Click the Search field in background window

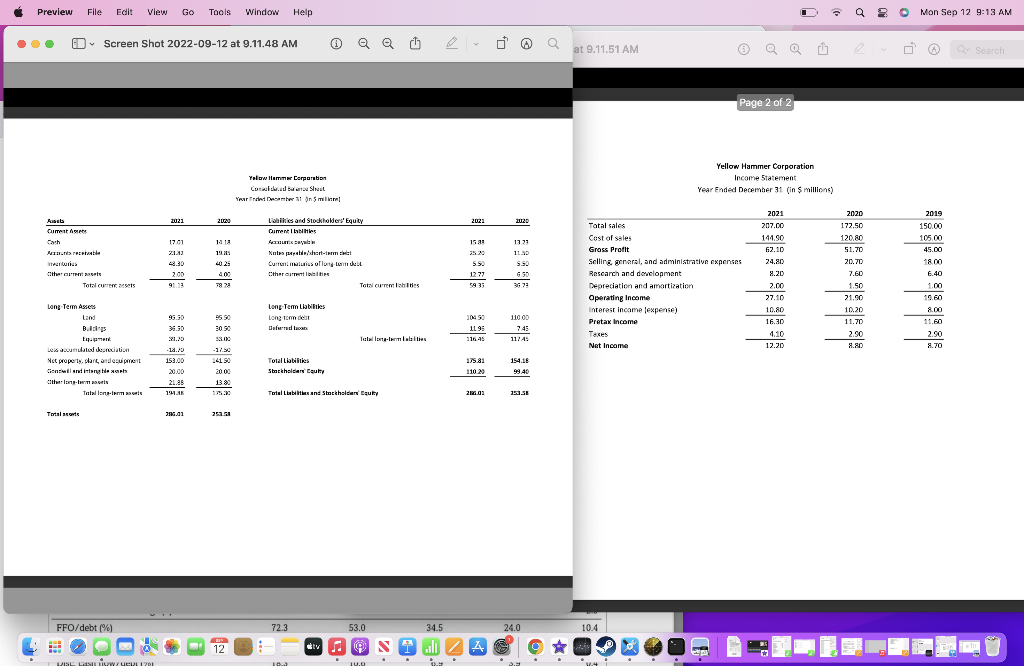pyautogui.click(x=987, y=50)
